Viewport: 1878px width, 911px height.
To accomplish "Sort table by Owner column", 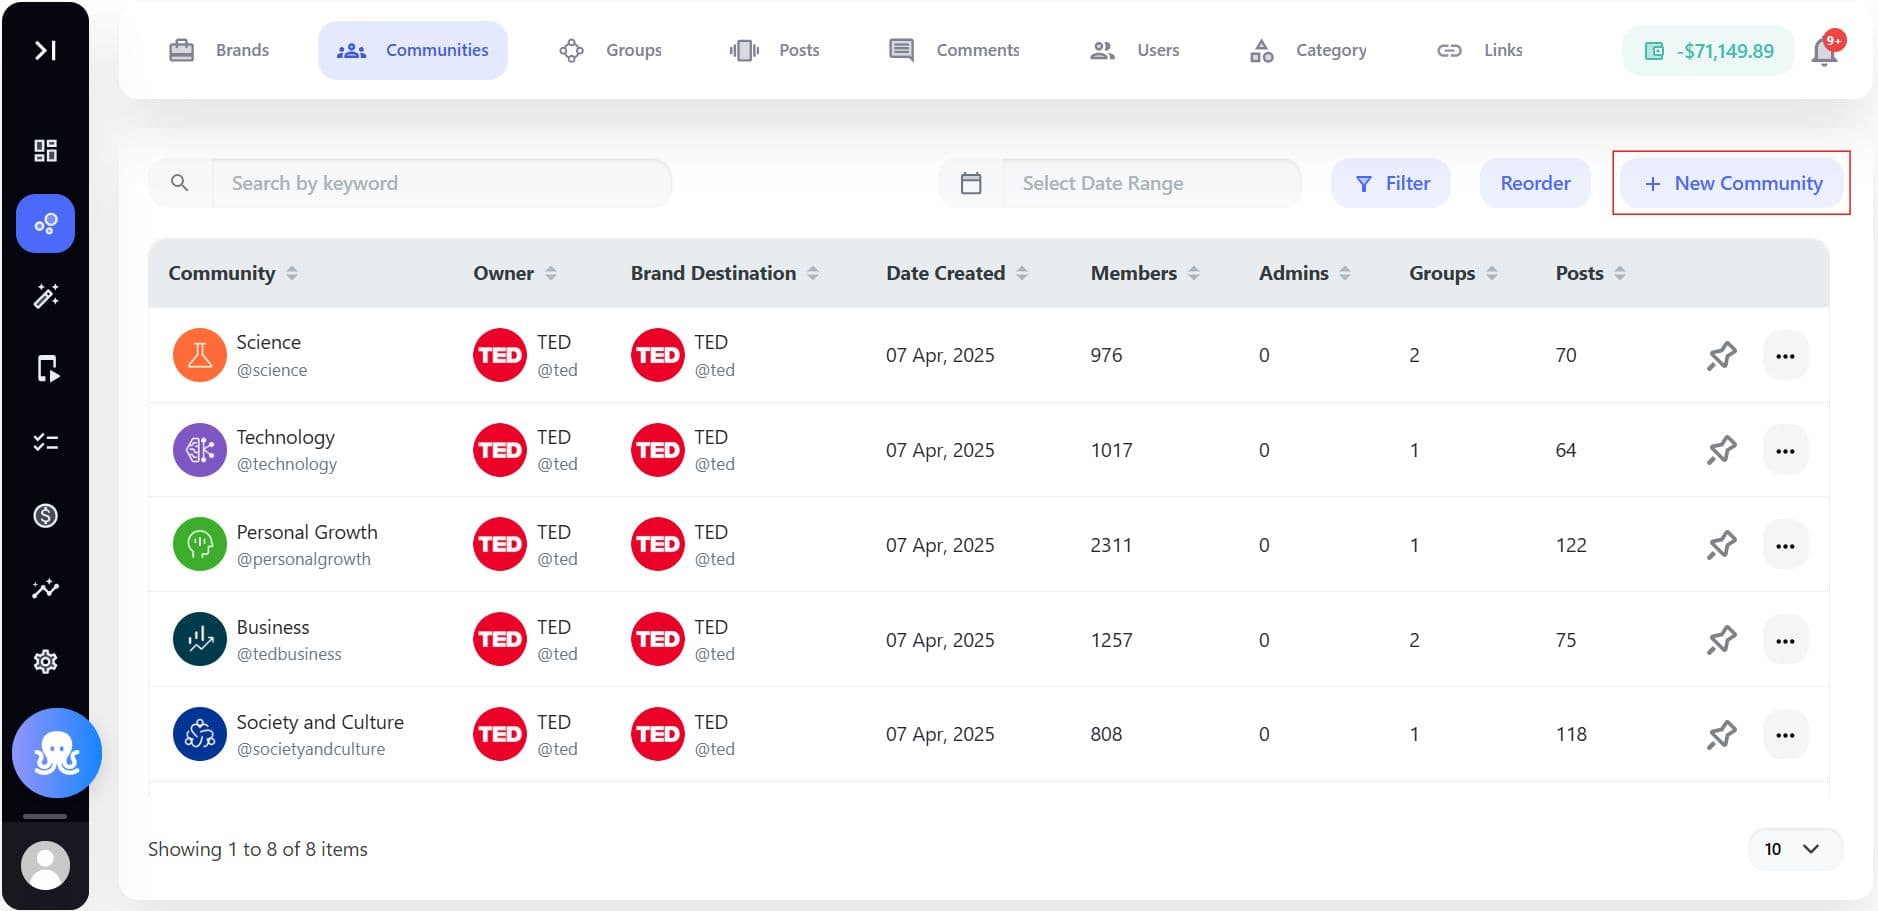I will [x=551, y=273].
